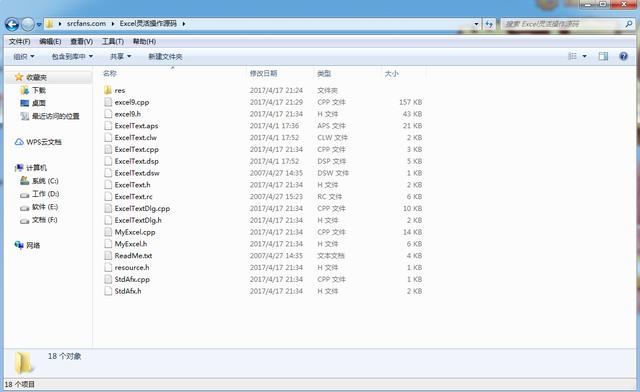This screenshot has width=640, height=392.
Task: Select the StdAfx.cpp file icon
Action: pyautogui.click(x=108, y=280)
